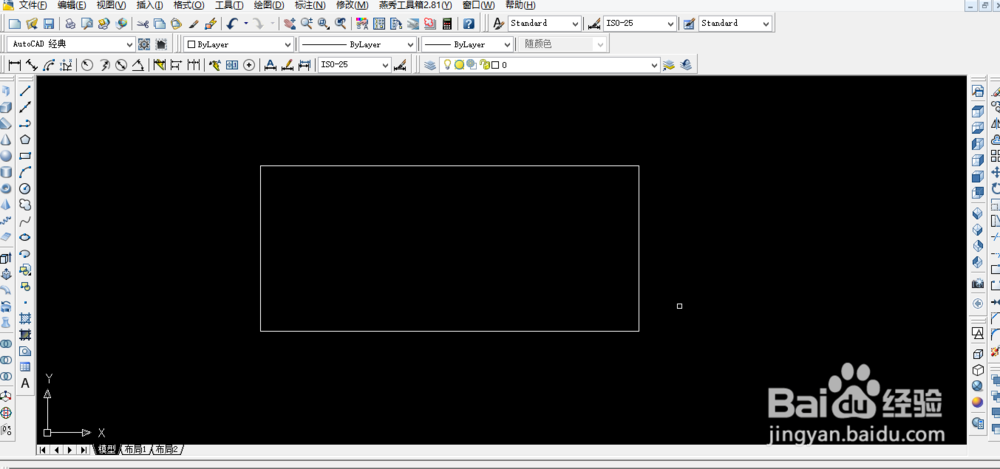
Task: Click the Diameter dimension icon
Action: tap(121, 65)
